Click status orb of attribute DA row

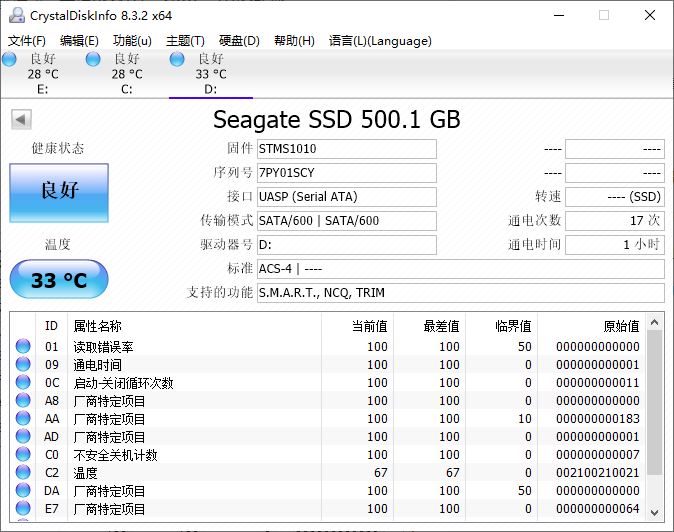pyautogui.click(x=23, y=490)
